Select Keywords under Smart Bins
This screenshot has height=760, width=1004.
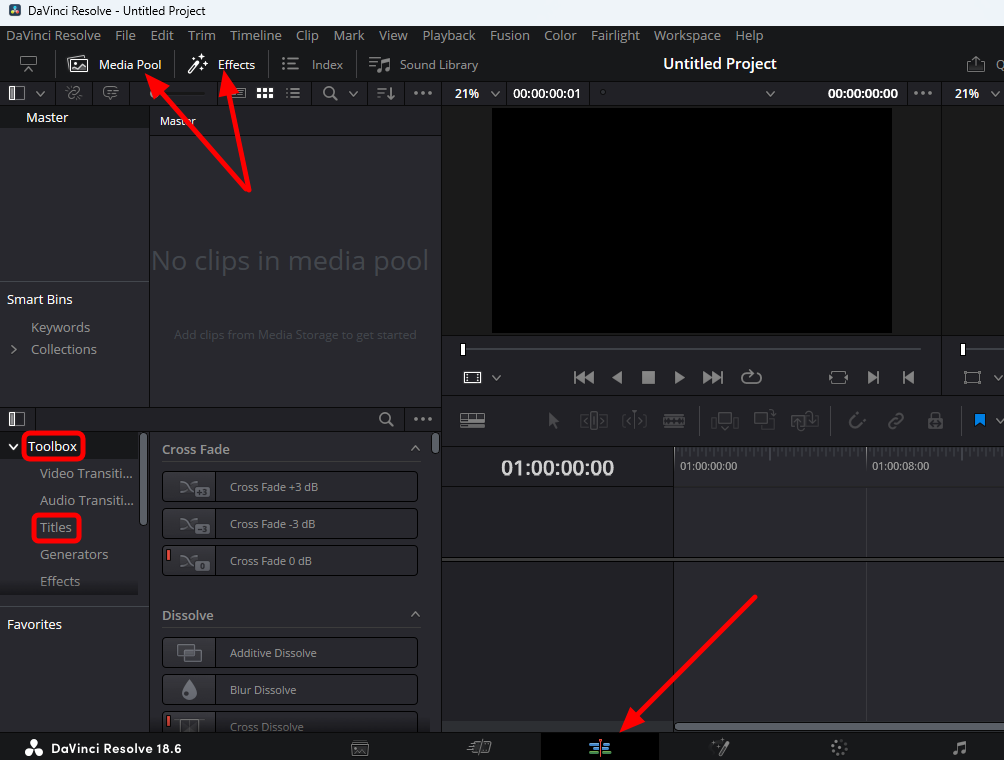click(61, 327)
